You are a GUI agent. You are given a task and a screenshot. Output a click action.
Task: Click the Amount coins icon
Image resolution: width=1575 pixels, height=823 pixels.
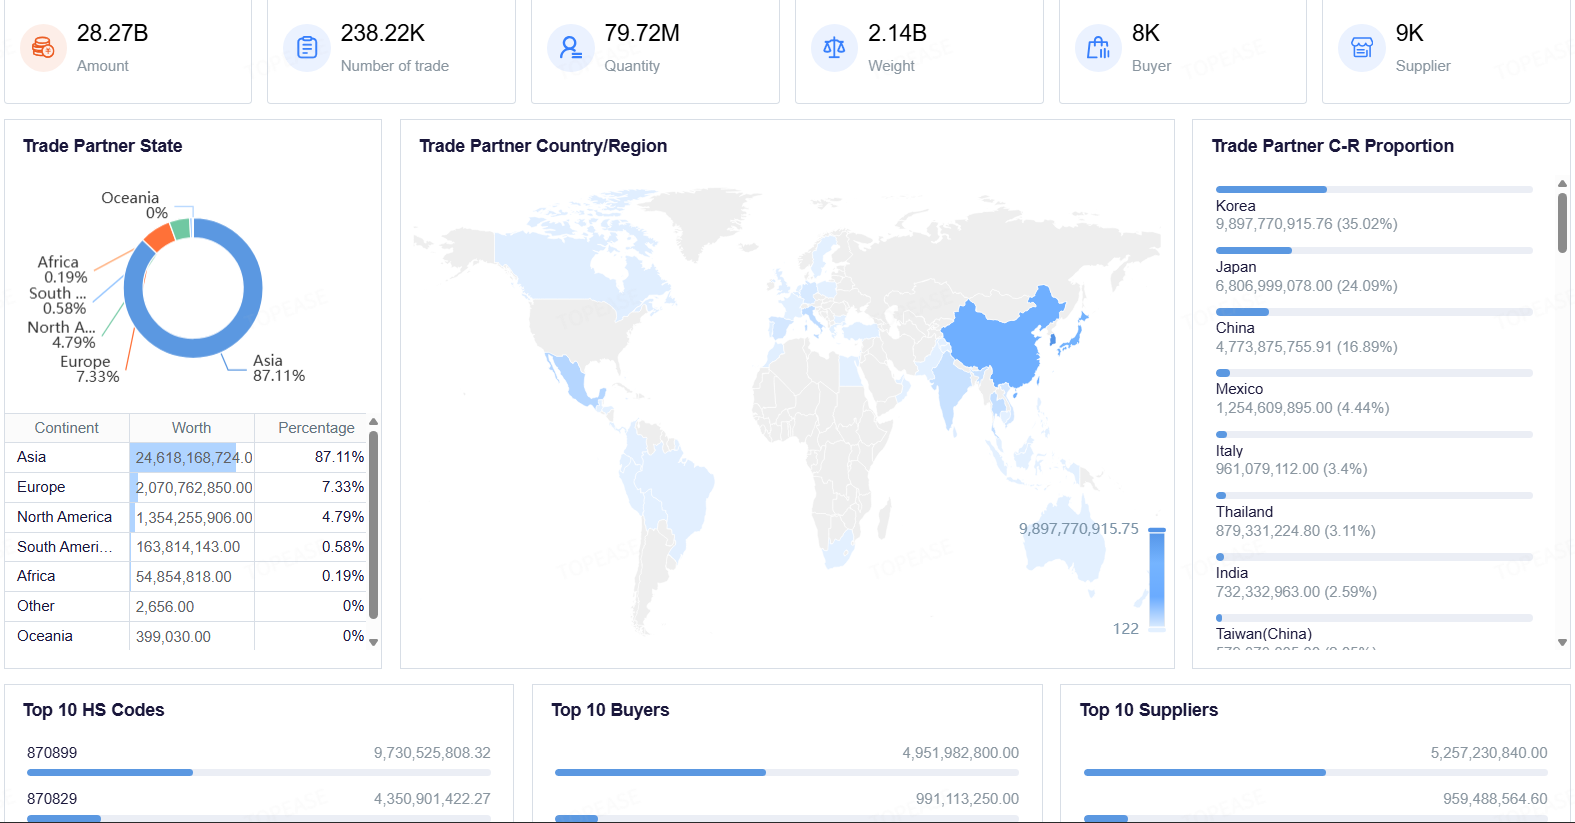click(43, 47)
